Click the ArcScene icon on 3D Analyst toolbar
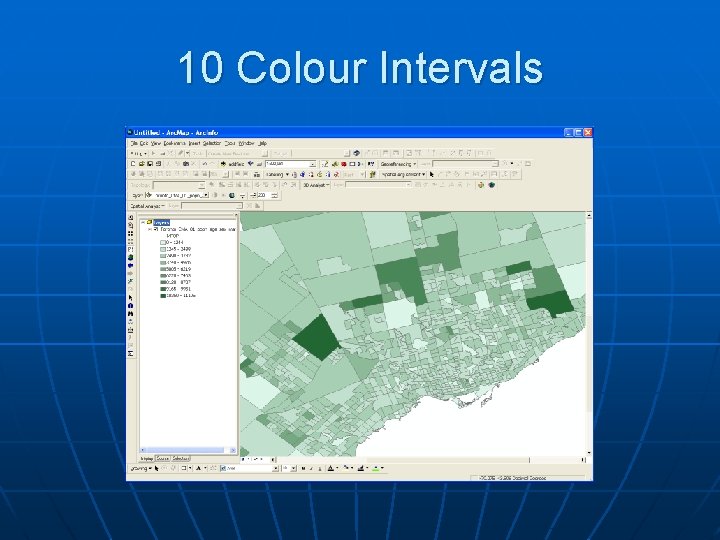Image resolution: width=720 pixels, height=540 pixels. (x=481, y=185)
